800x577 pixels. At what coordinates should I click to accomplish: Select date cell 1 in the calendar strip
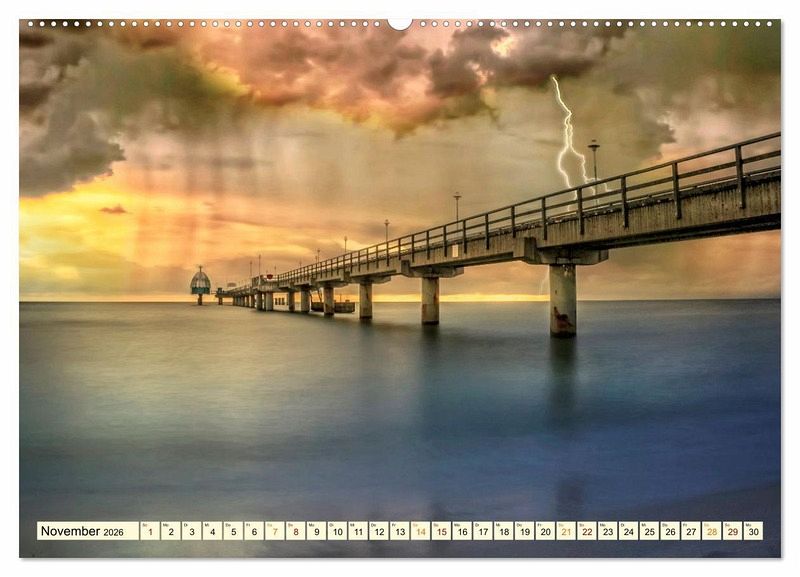150,531
